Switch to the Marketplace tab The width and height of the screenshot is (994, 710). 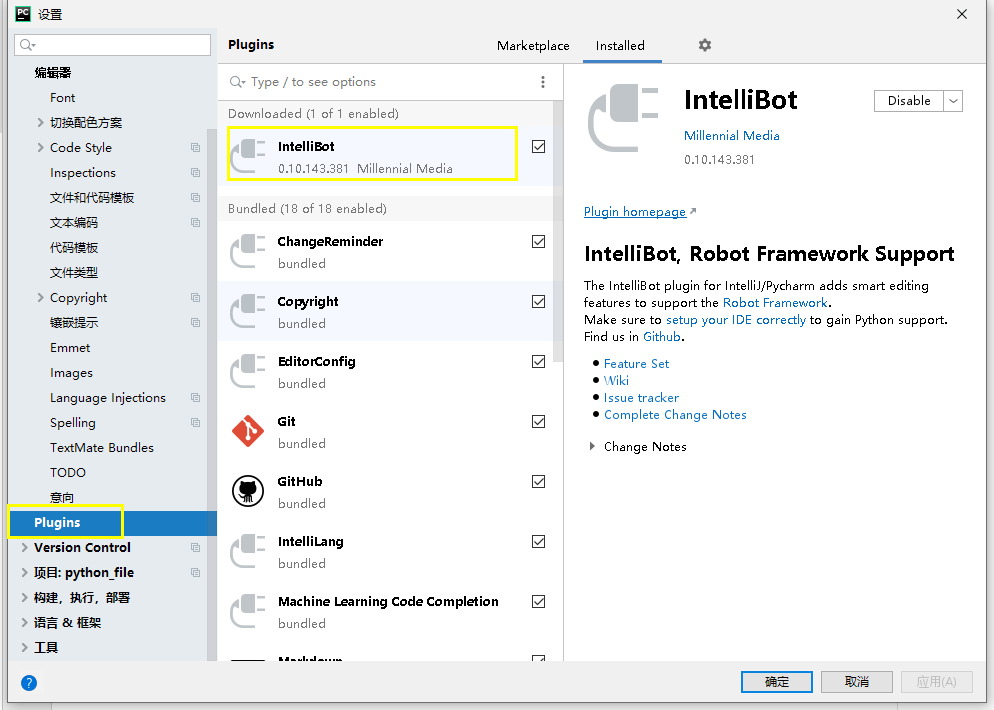coord(533,46)
